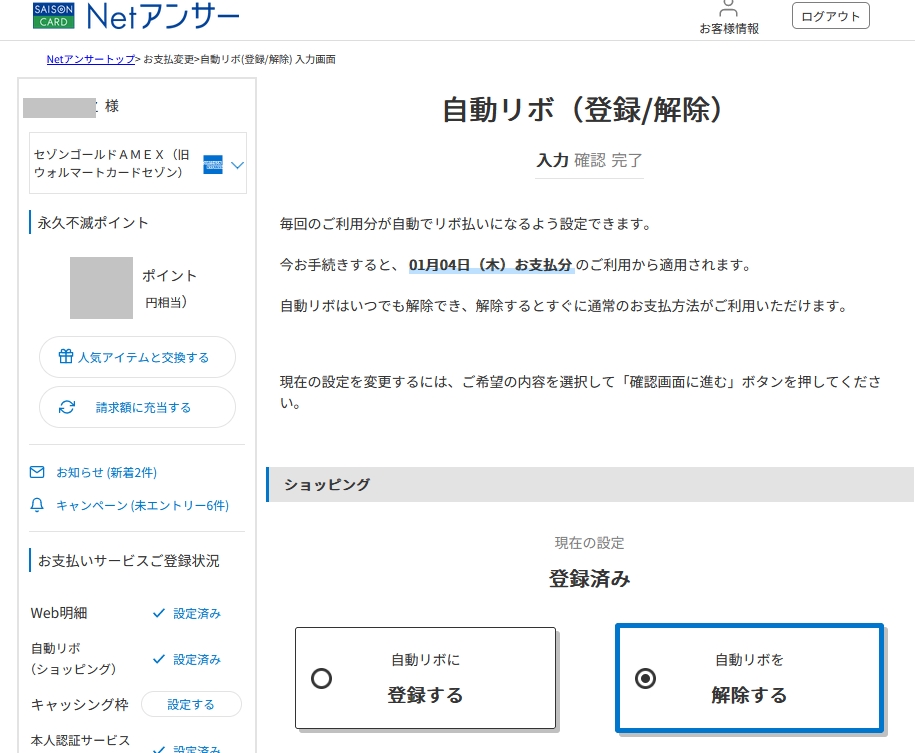The width and height of the screenshot is (915, 753).
Task: Click 人気アイテムと交換する button
Action: [x=137, y=357]
